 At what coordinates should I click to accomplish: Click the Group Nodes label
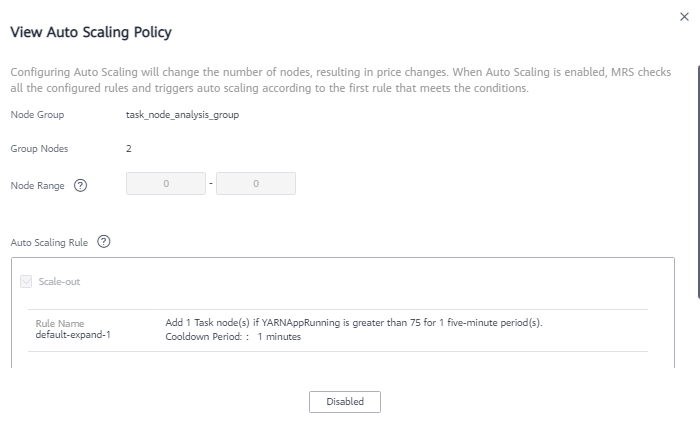(x=39, y=149)
